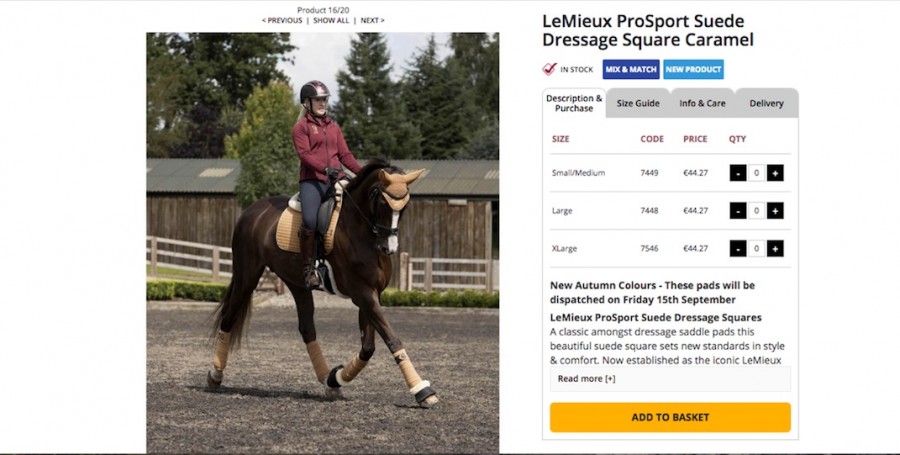
Task: Open the Size Guide tab
Action: point(638,103)
